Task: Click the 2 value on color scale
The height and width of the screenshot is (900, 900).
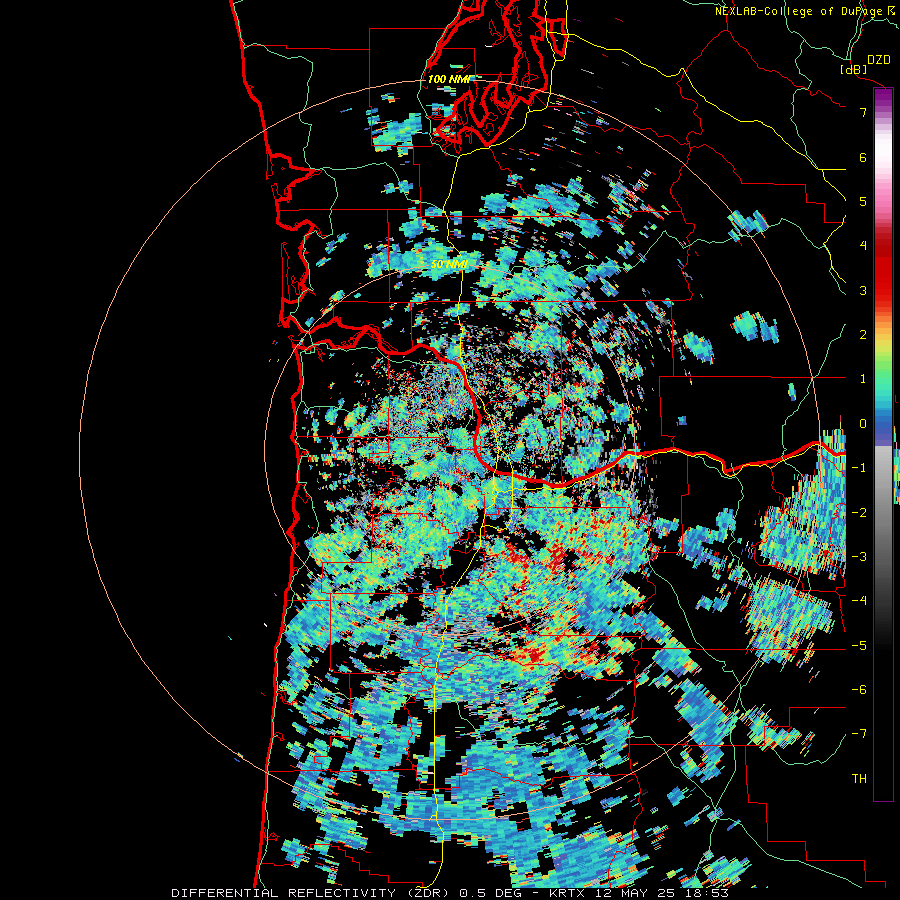Action: click(863, 335)
